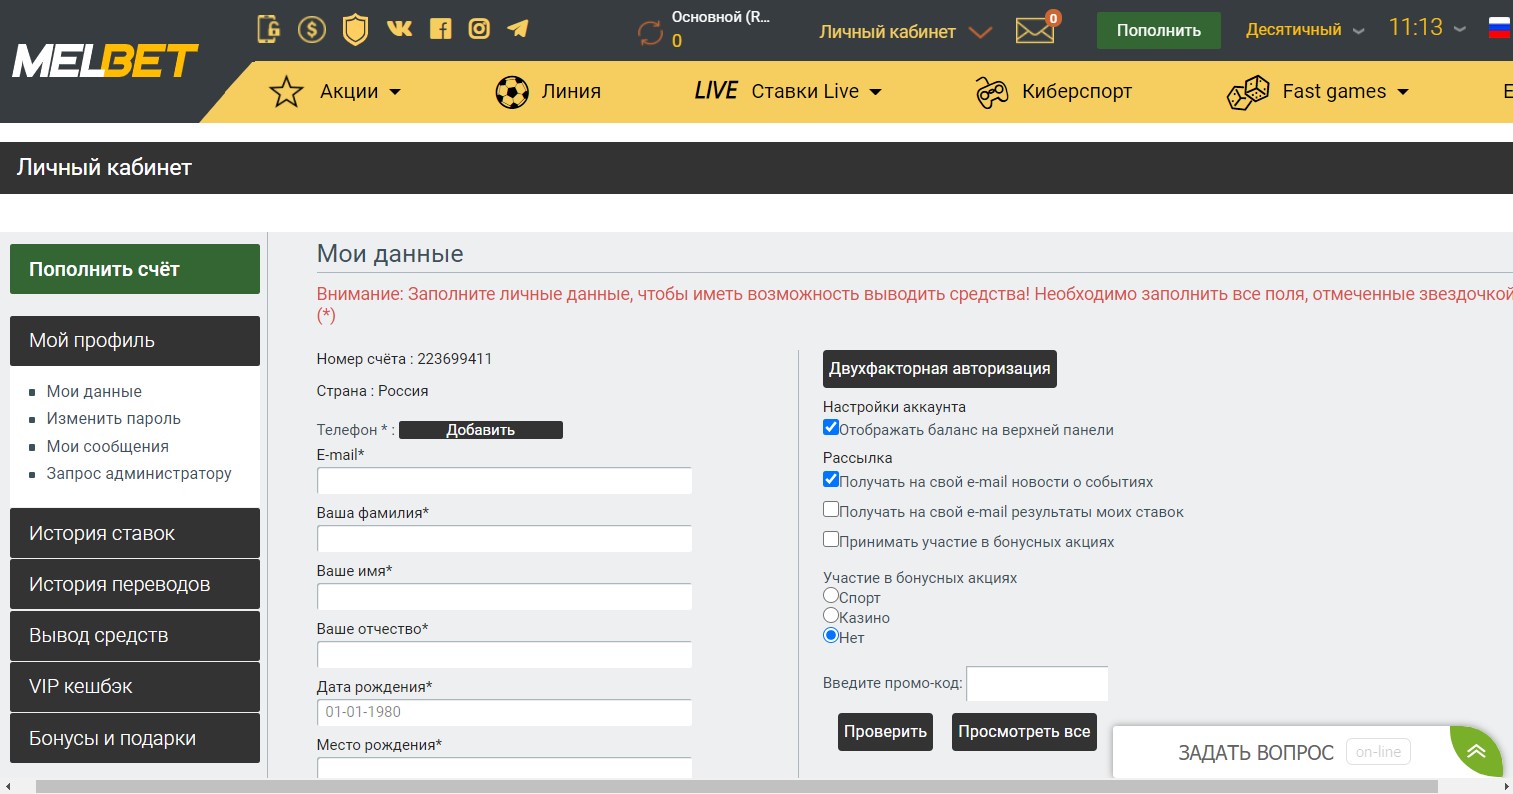Enable 'Принимать участие в бонусных акциях' checkbox
This screenshot has width=1513, height=794.
click(x=831, y=540)
